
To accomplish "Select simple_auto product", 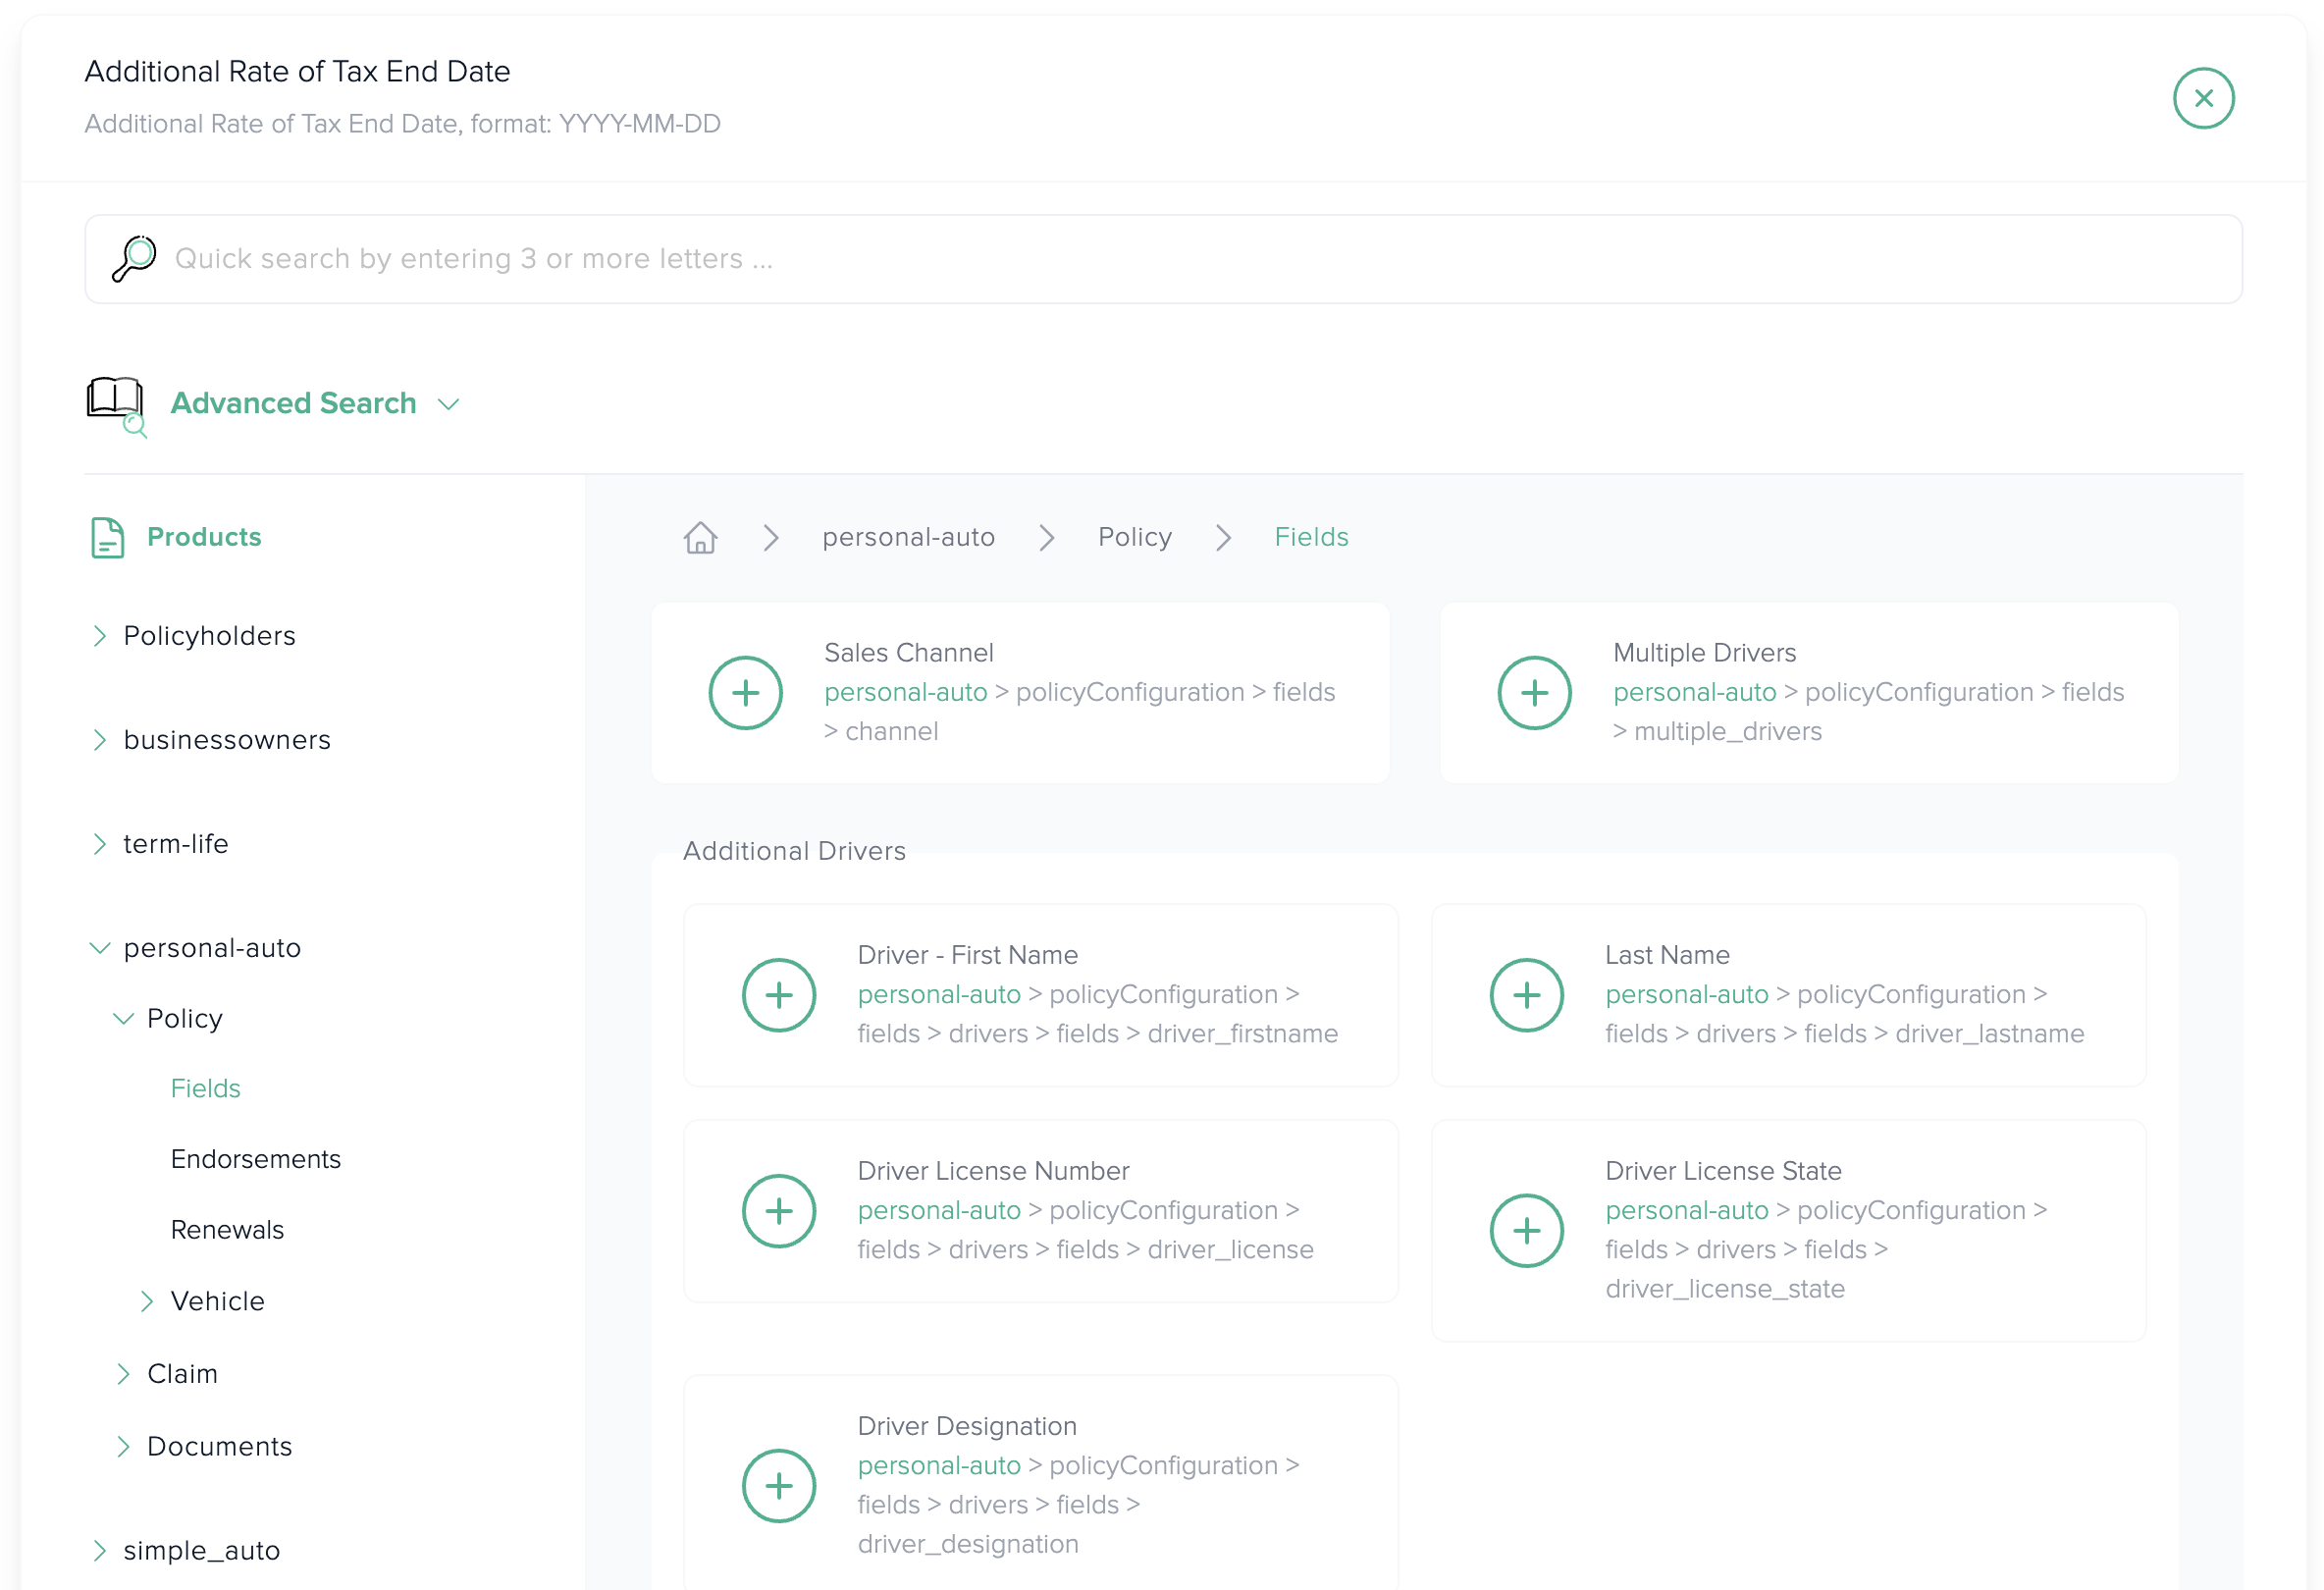I will click(201, 1551).
